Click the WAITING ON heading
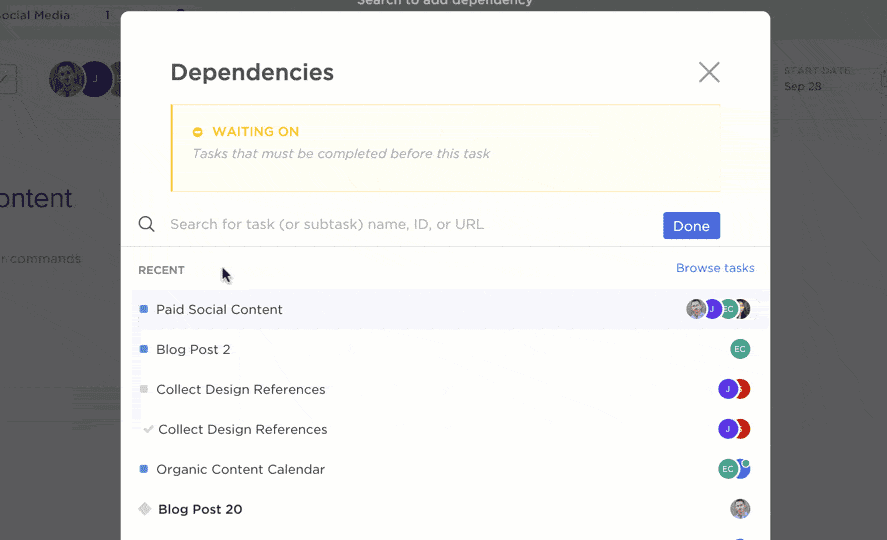Image resolution: width=887 pixels, height=540 pixels. coord(256,132)
